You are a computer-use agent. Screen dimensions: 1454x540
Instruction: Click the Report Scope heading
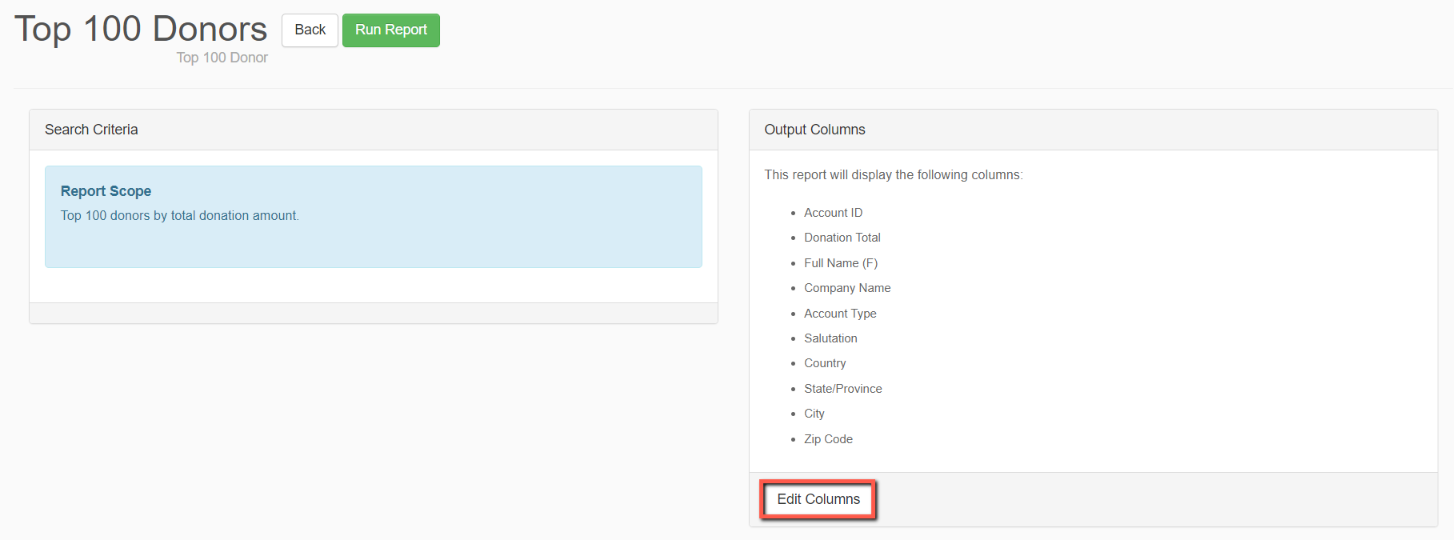pos(106,191)
